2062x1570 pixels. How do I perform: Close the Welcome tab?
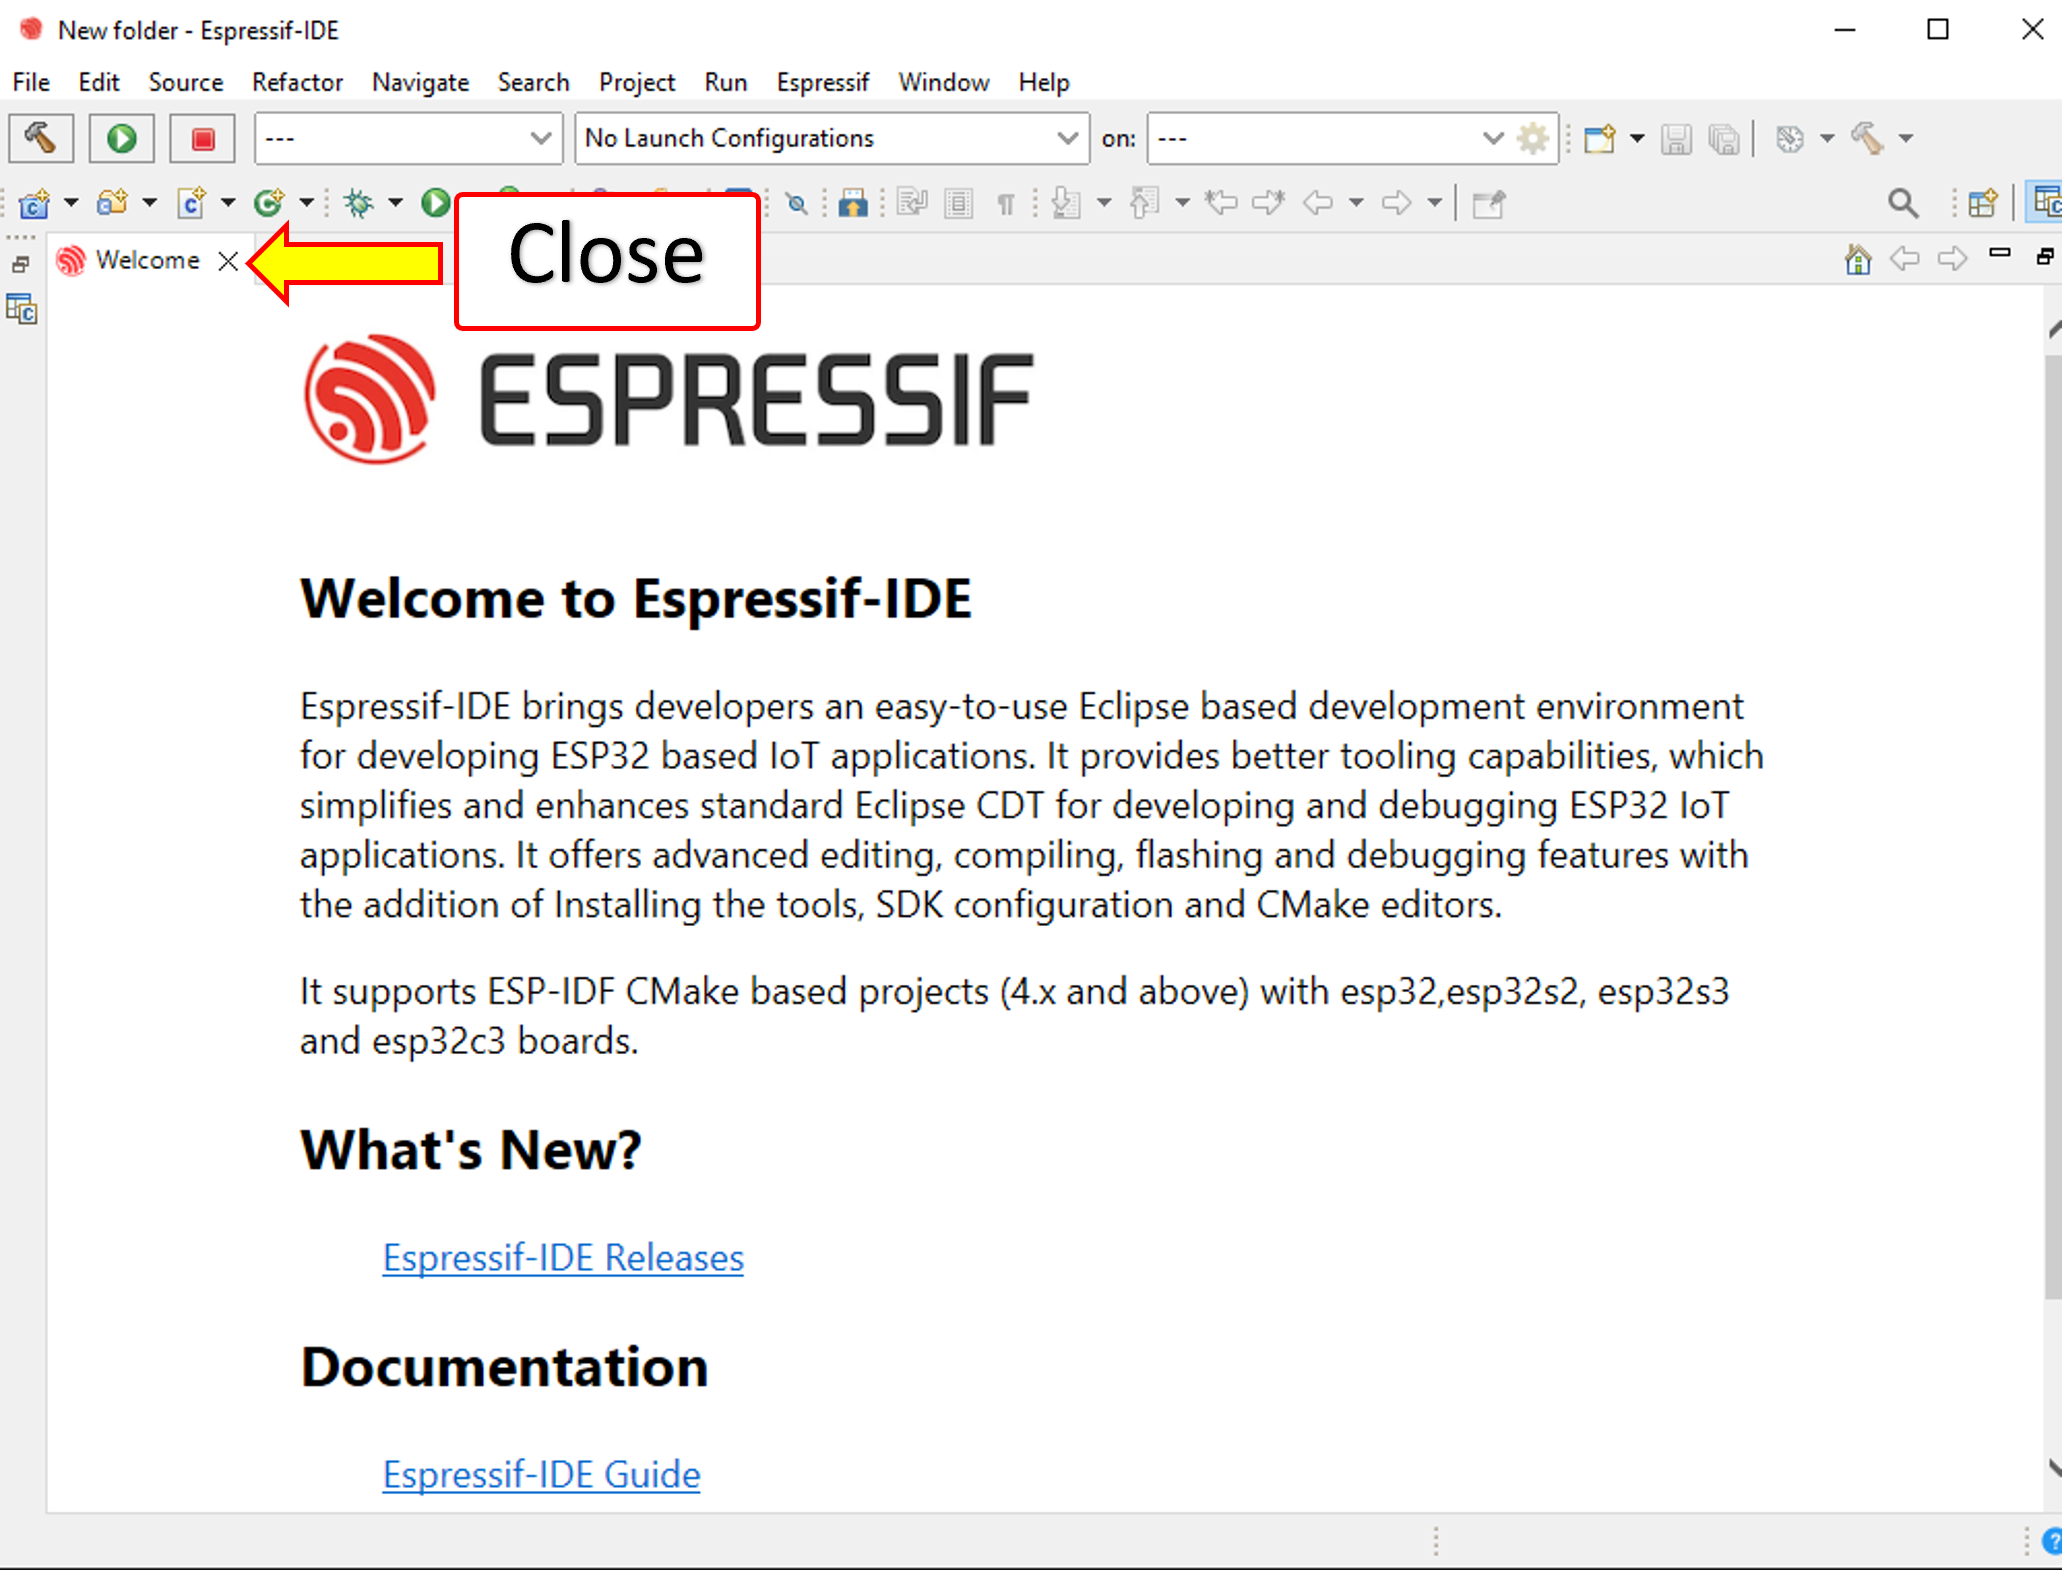coord(228,261)
